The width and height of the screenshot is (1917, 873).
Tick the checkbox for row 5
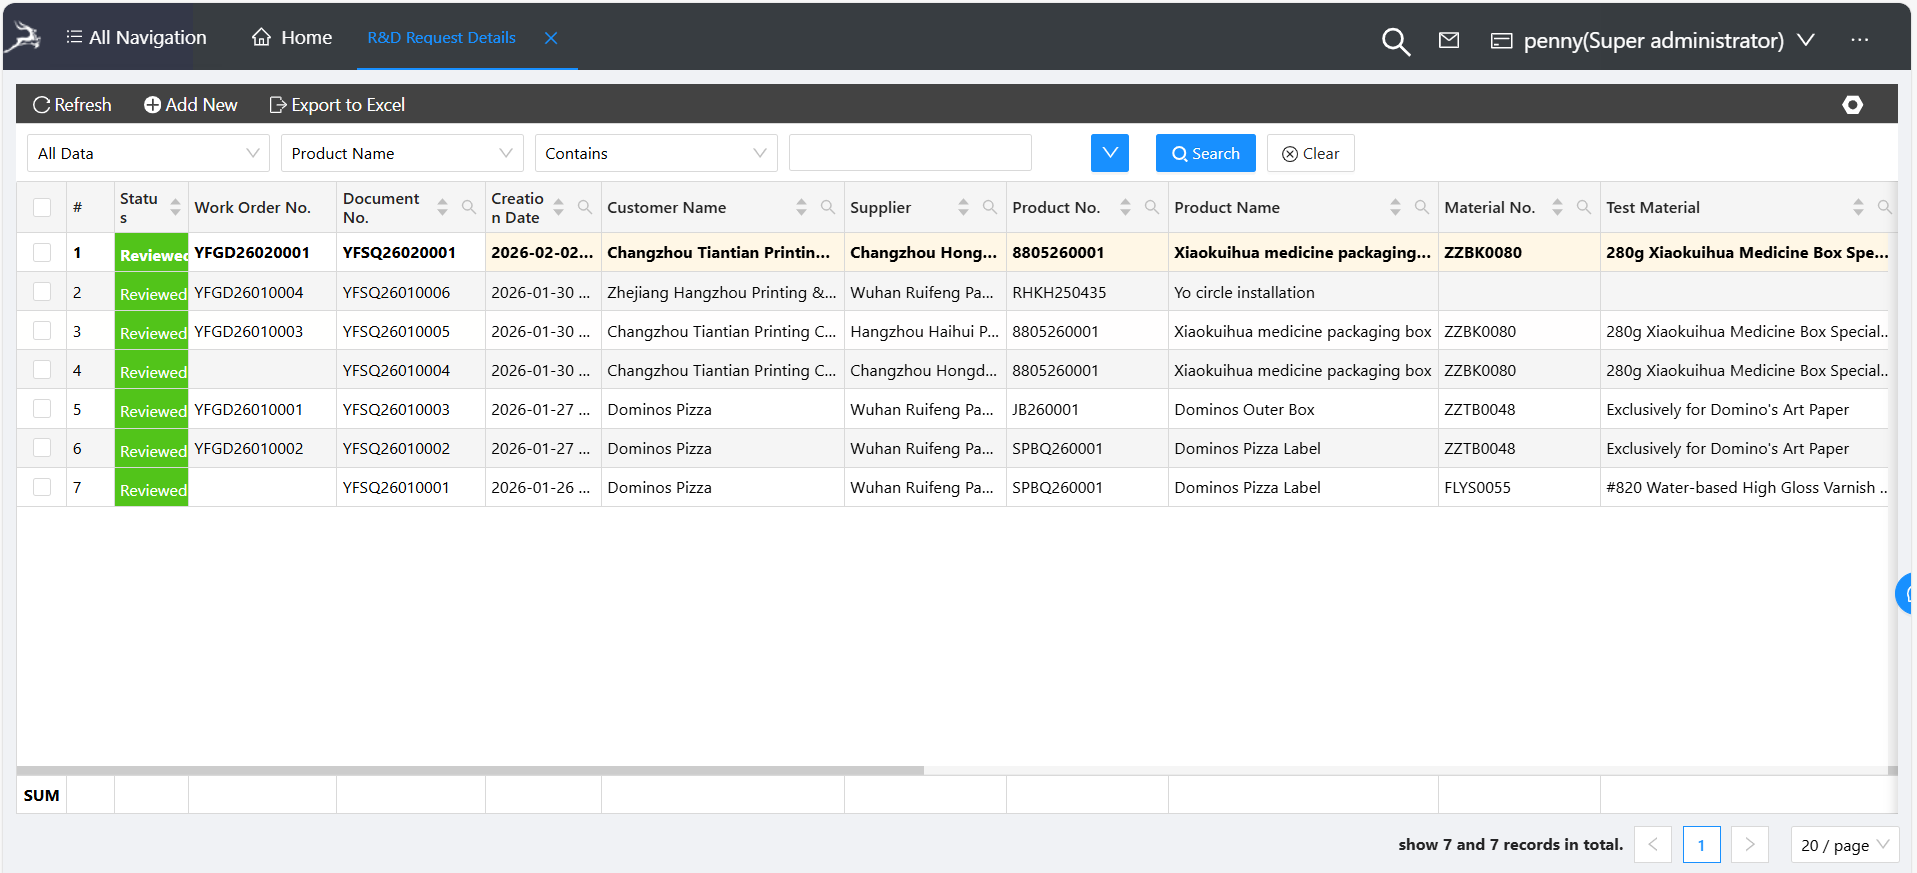(42, 409)
